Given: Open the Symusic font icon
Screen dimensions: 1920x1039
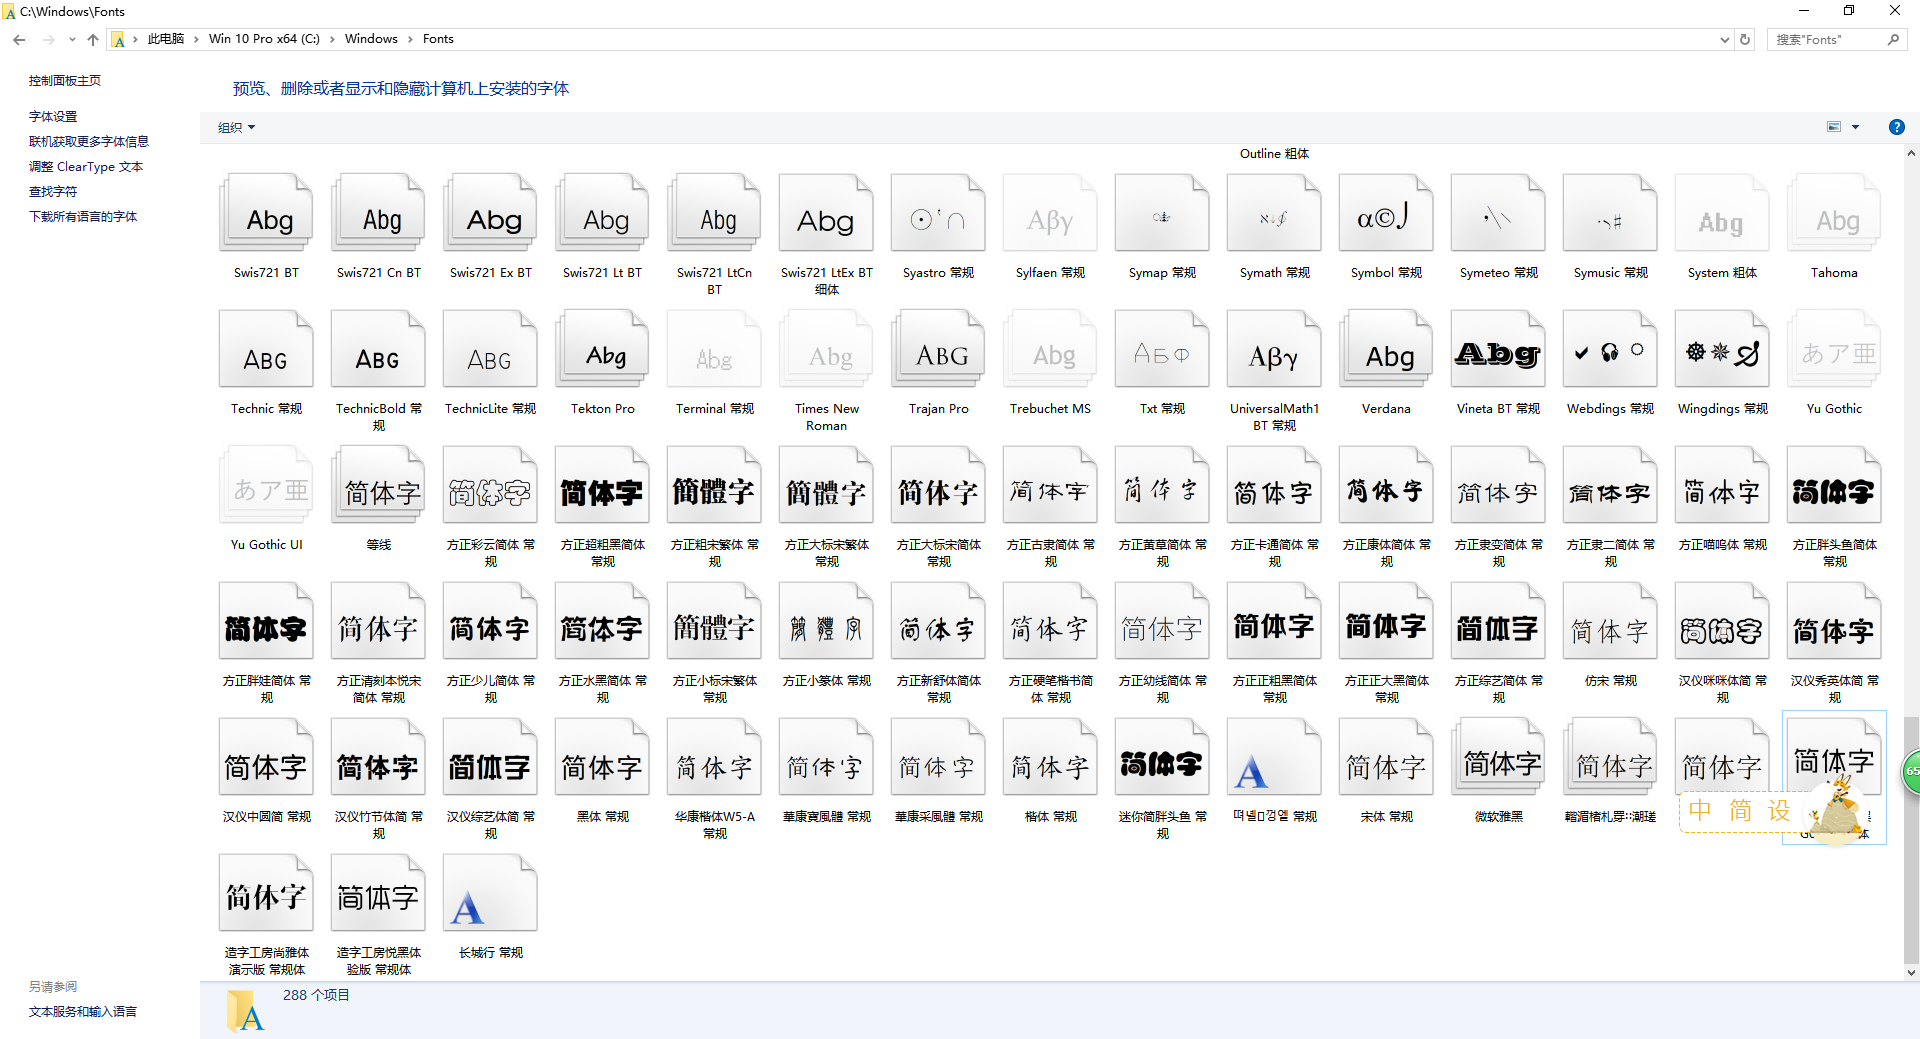Looking at the screenshot, I should click(x=1610, y=214).
